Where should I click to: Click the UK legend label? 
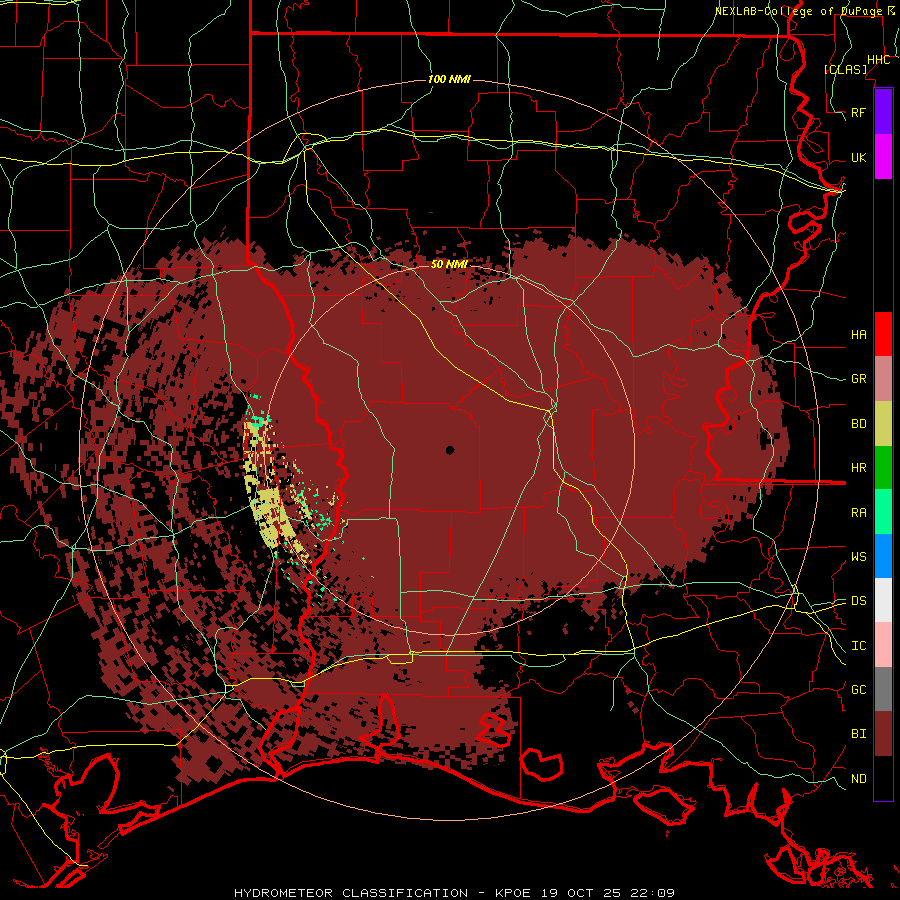click(x=858, y=158)
